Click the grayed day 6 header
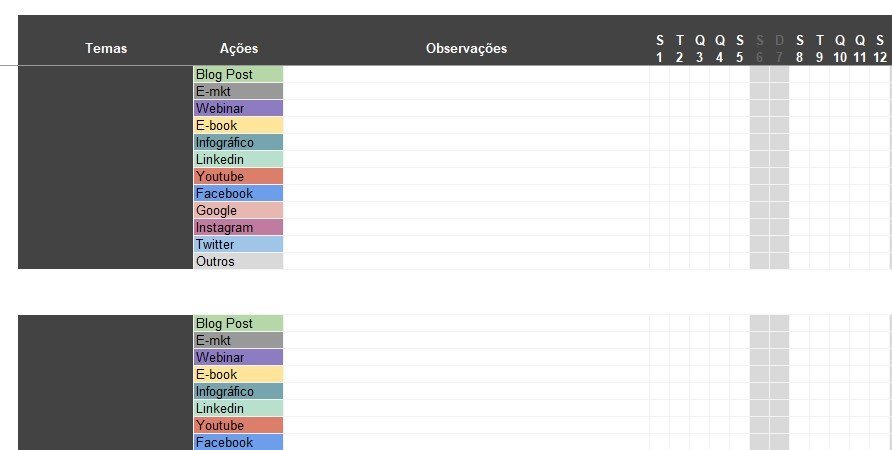The height and width of the screenshot is (450, 892). 759,49
